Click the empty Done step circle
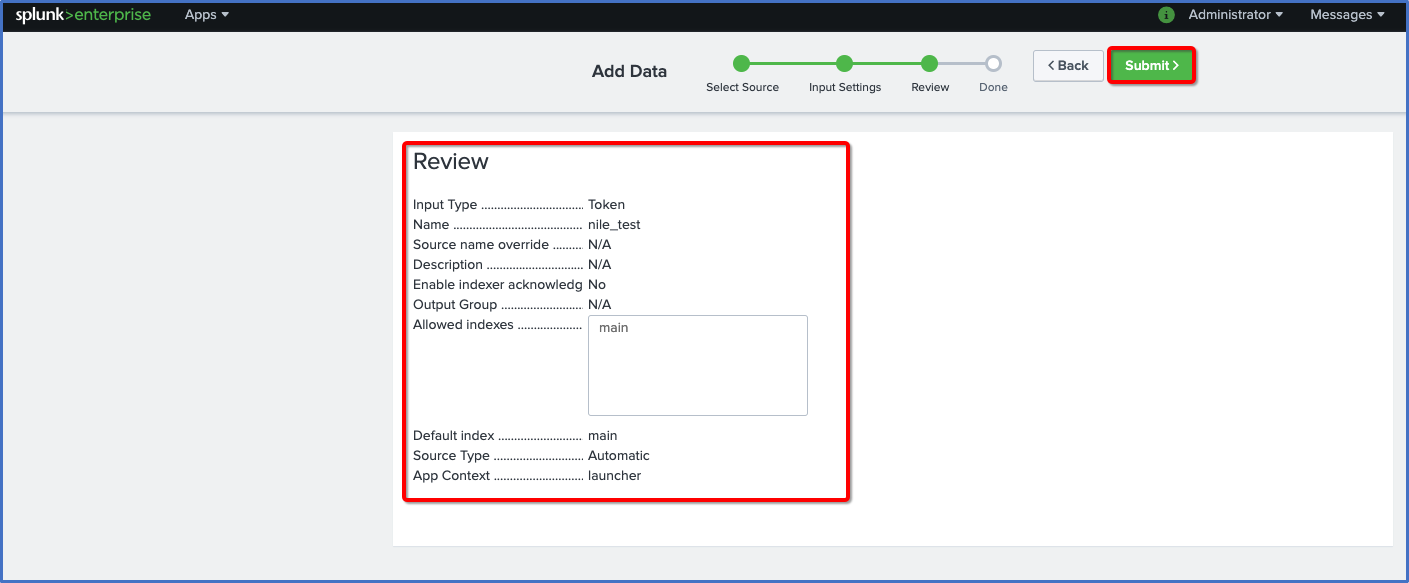Viewport: 1409px width, 583px height. [993, 64]
